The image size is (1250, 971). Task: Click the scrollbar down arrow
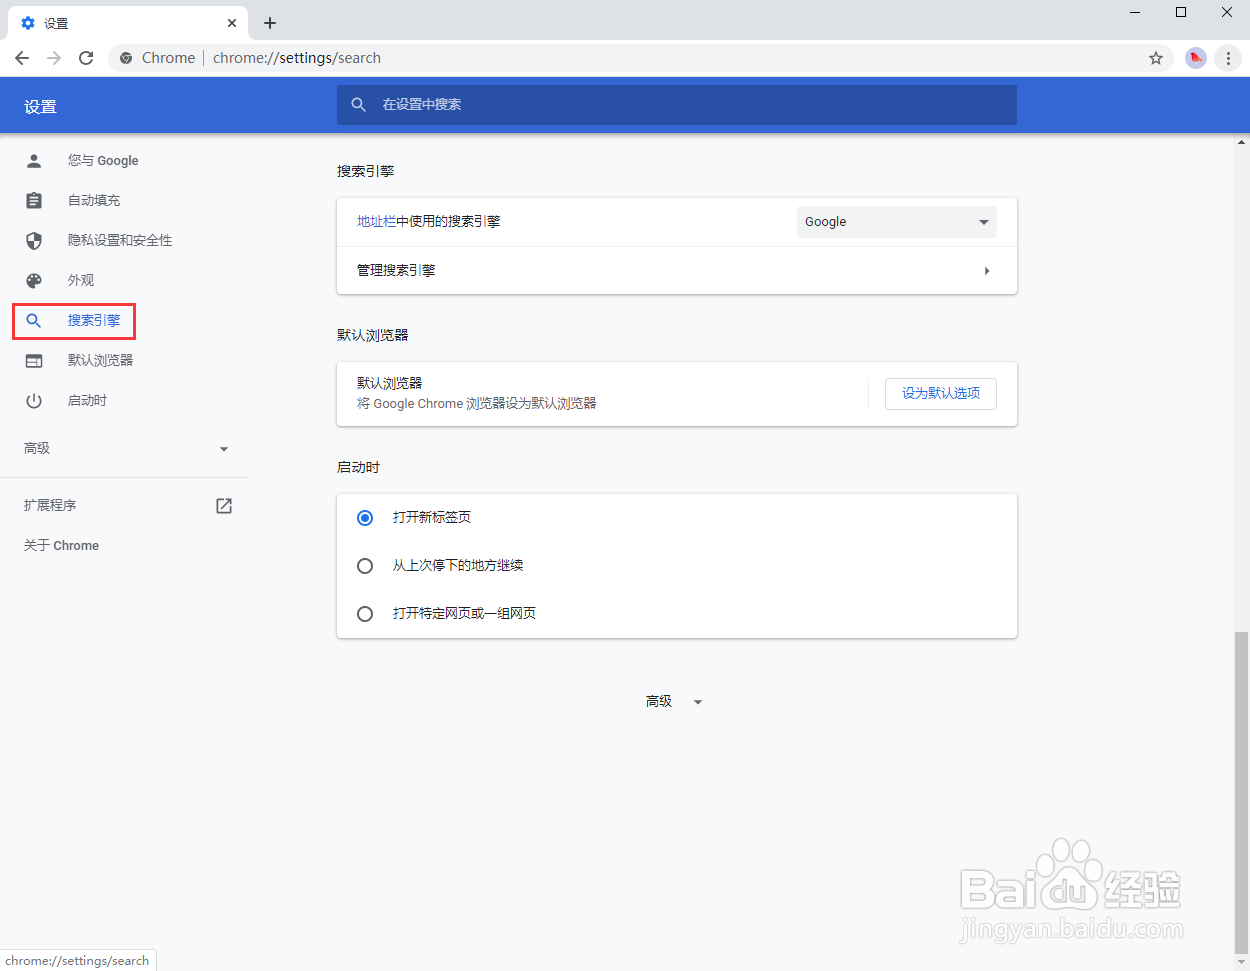click(1241, 962)
